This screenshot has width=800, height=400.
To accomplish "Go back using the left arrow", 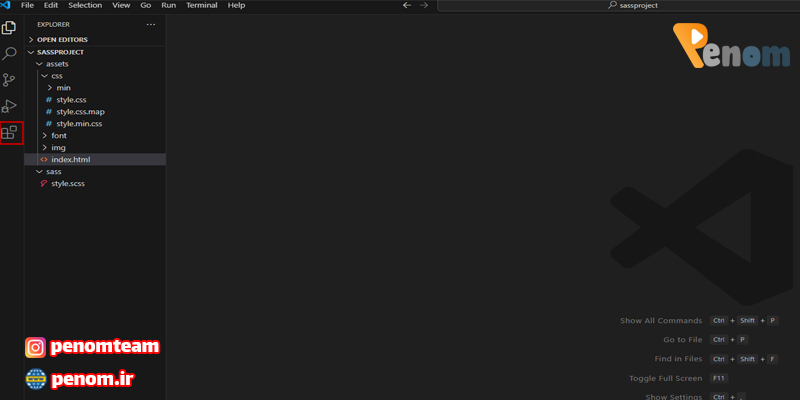I will click(x=406, y=6).
